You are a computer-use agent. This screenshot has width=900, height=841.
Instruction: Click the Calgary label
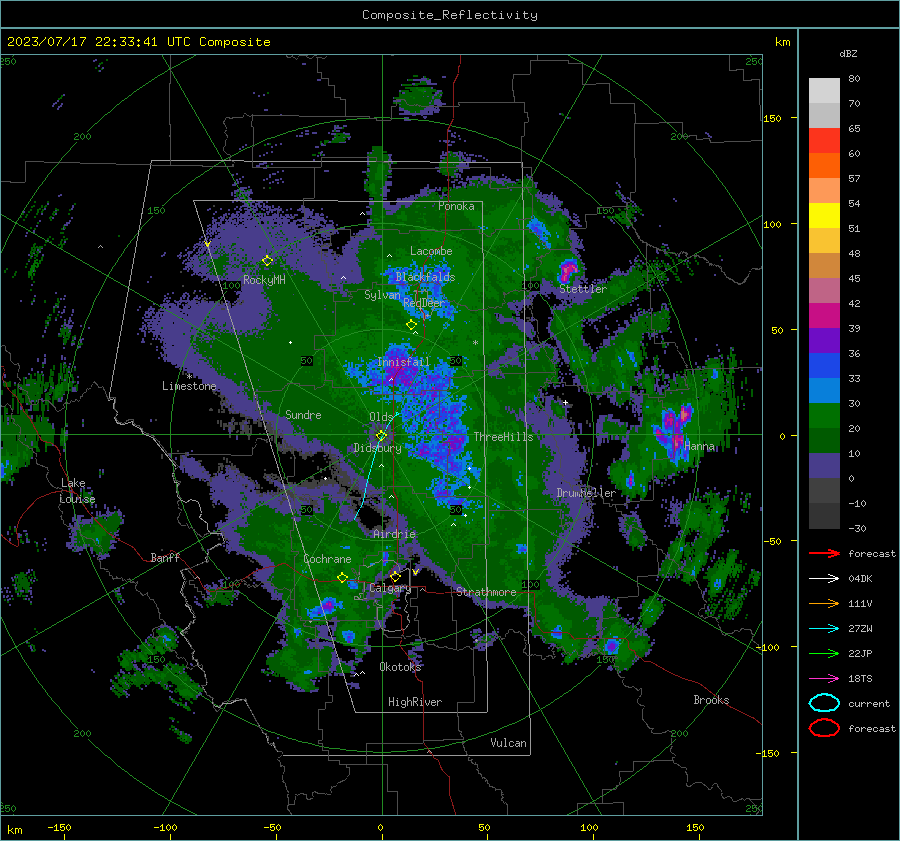point(390,588)
